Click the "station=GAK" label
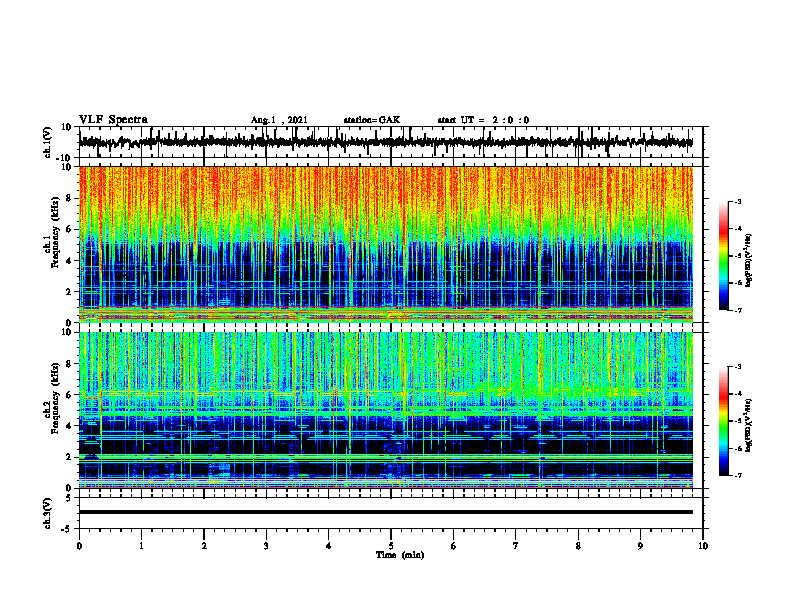Image resolution: width=792 pixels, height=612 pixels. coord(372,120)
